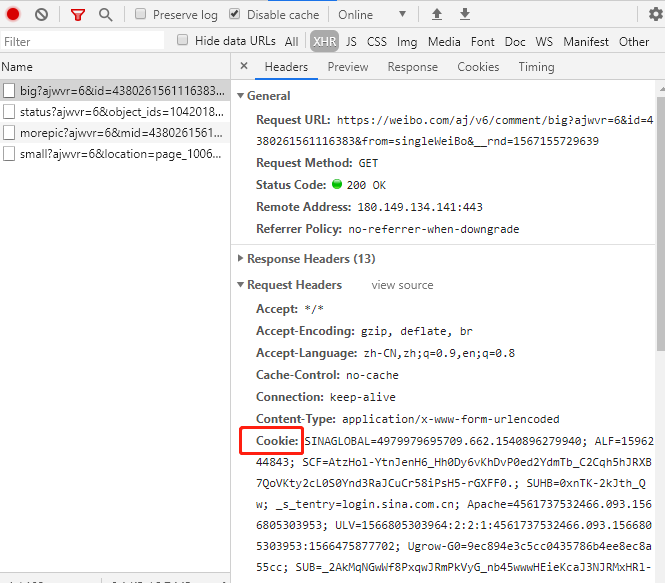This screenshot has height=583, width=665.
Task: Collapse Request Headers section
Action: (x=240, y=285)
